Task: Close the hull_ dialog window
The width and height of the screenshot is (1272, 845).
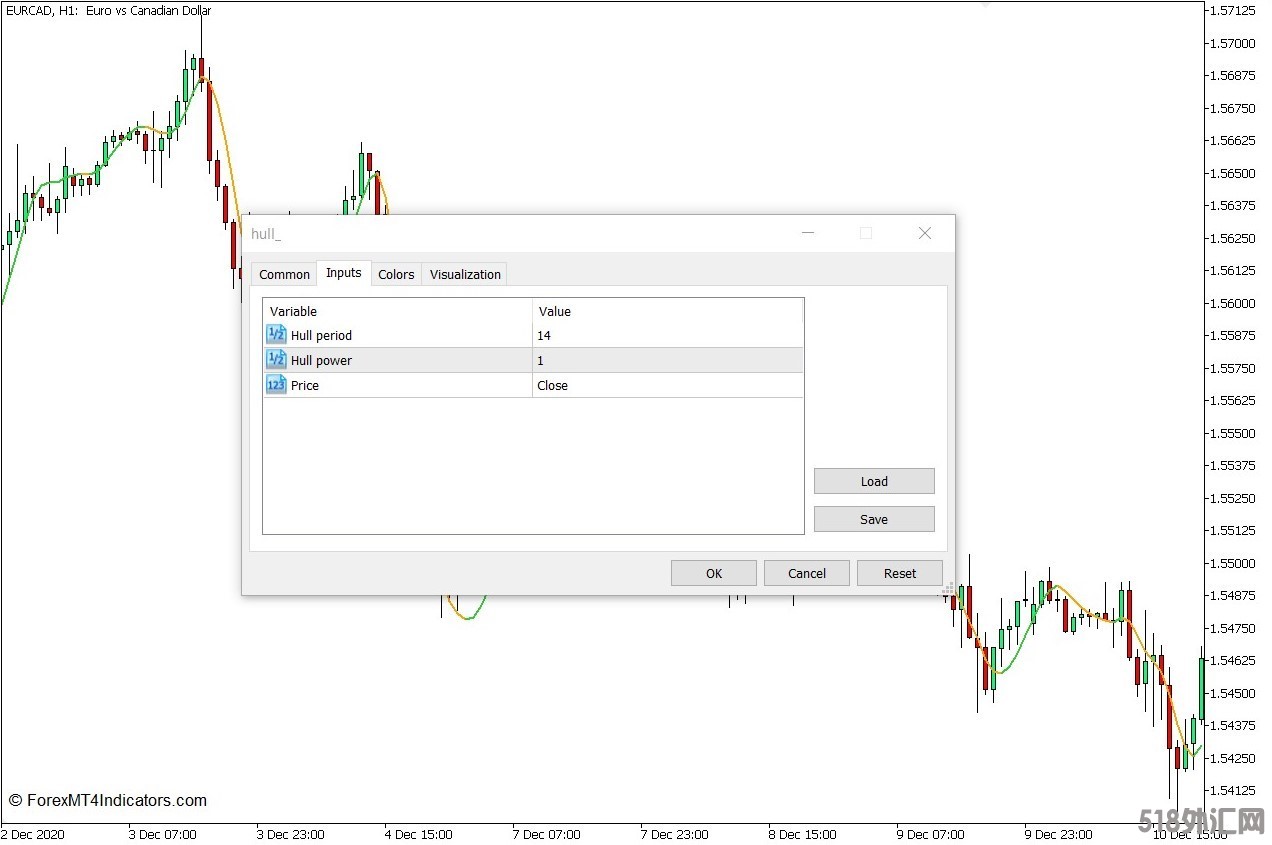Action: tap(924, 233)
